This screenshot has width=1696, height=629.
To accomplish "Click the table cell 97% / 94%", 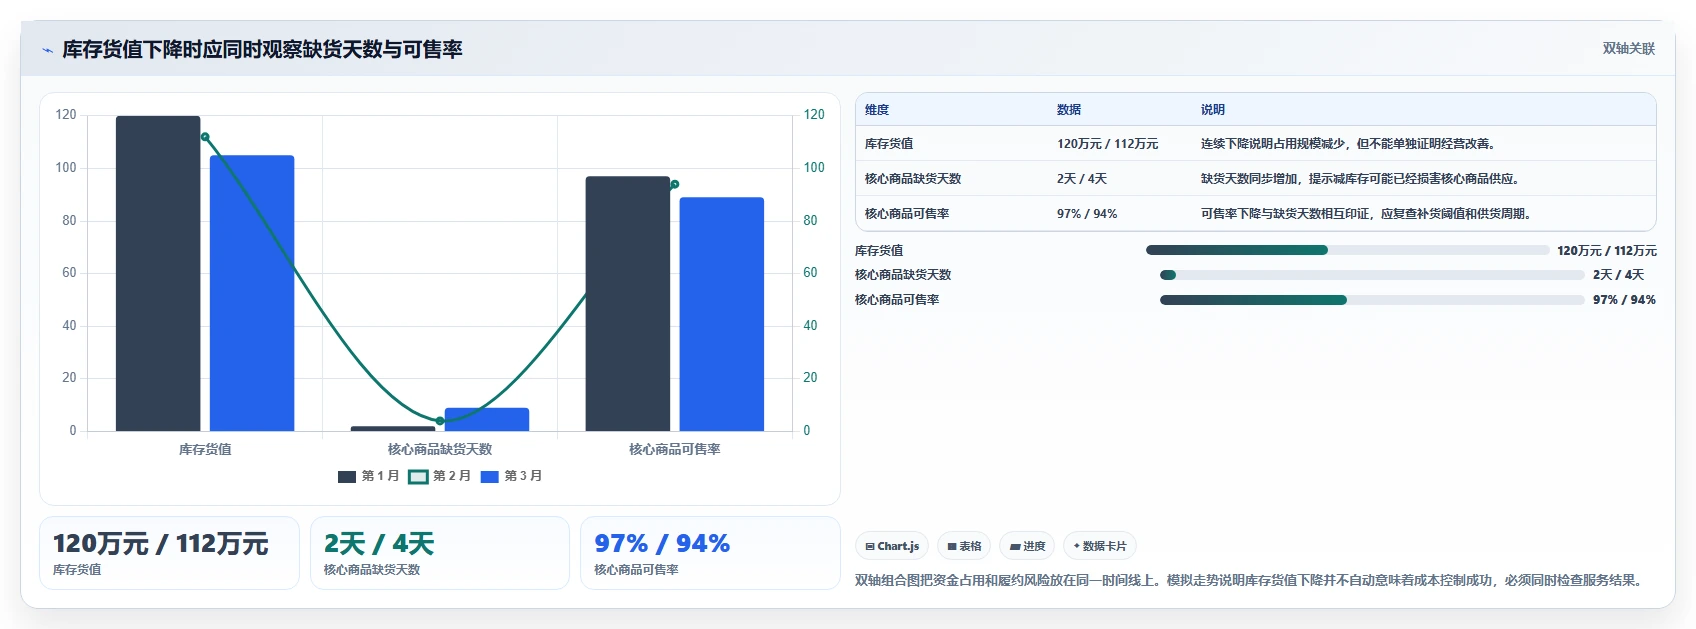I will point(1087,214).
